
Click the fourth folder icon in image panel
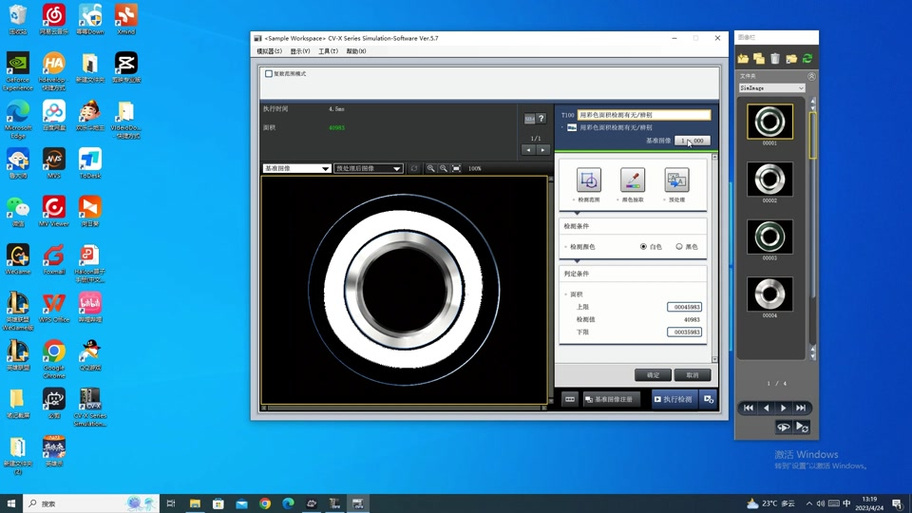[x=791, y=58]
